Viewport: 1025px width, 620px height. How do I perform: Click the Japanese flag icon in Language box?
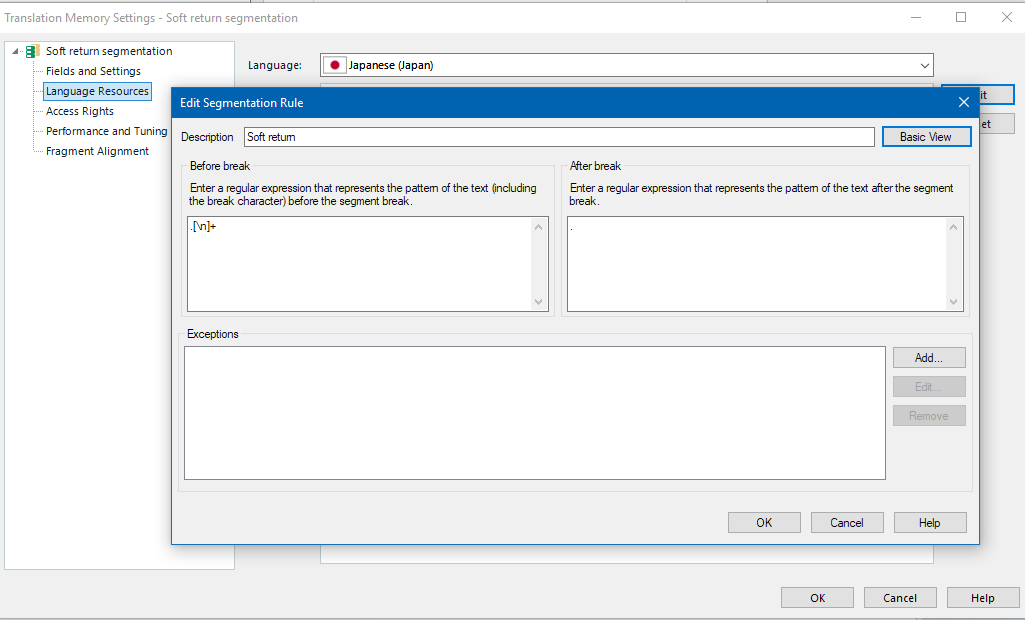pos(335,65)
